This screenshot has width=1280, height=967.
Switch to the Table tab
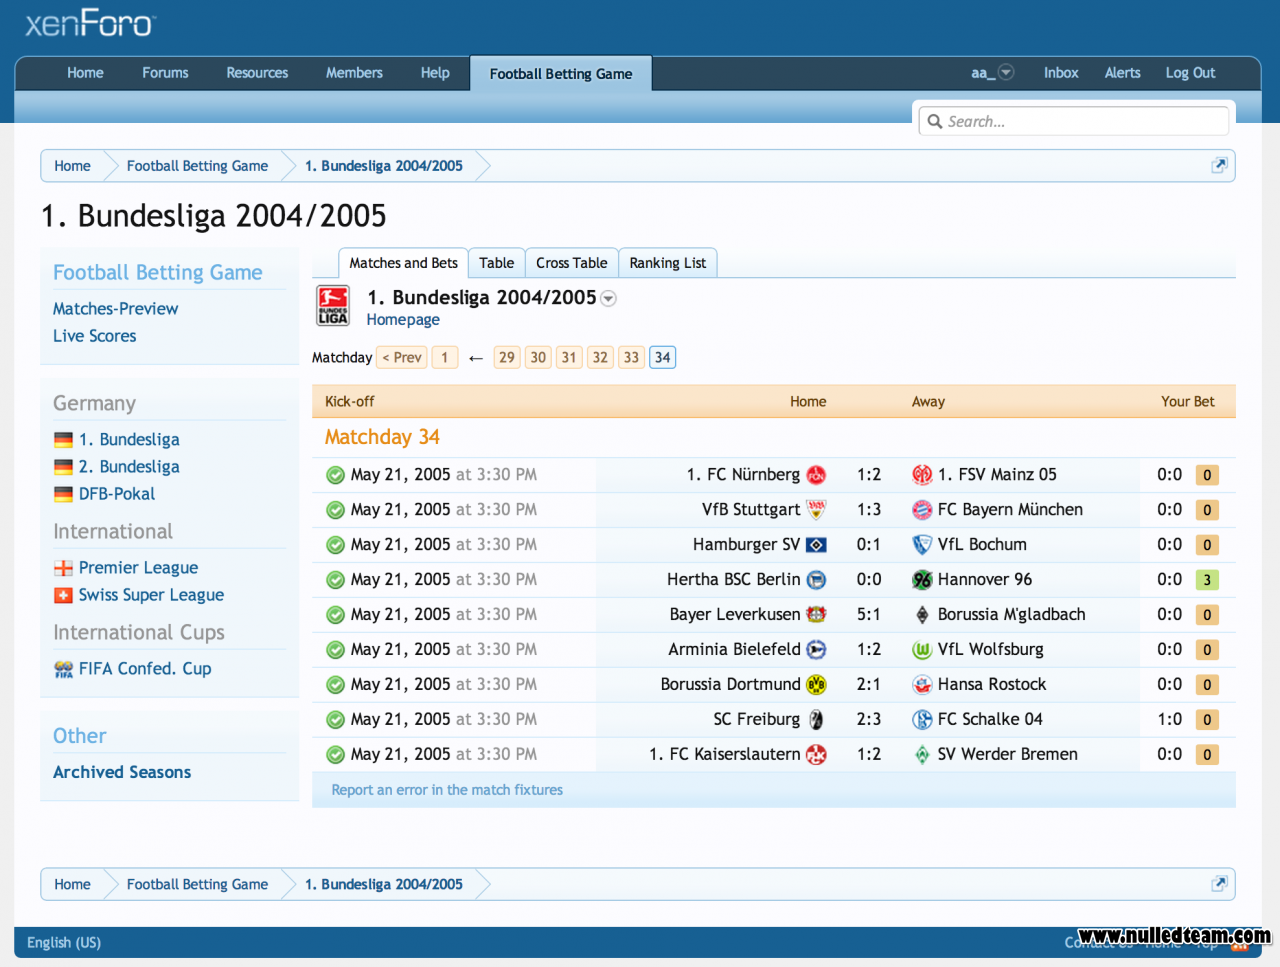(496, 263)
